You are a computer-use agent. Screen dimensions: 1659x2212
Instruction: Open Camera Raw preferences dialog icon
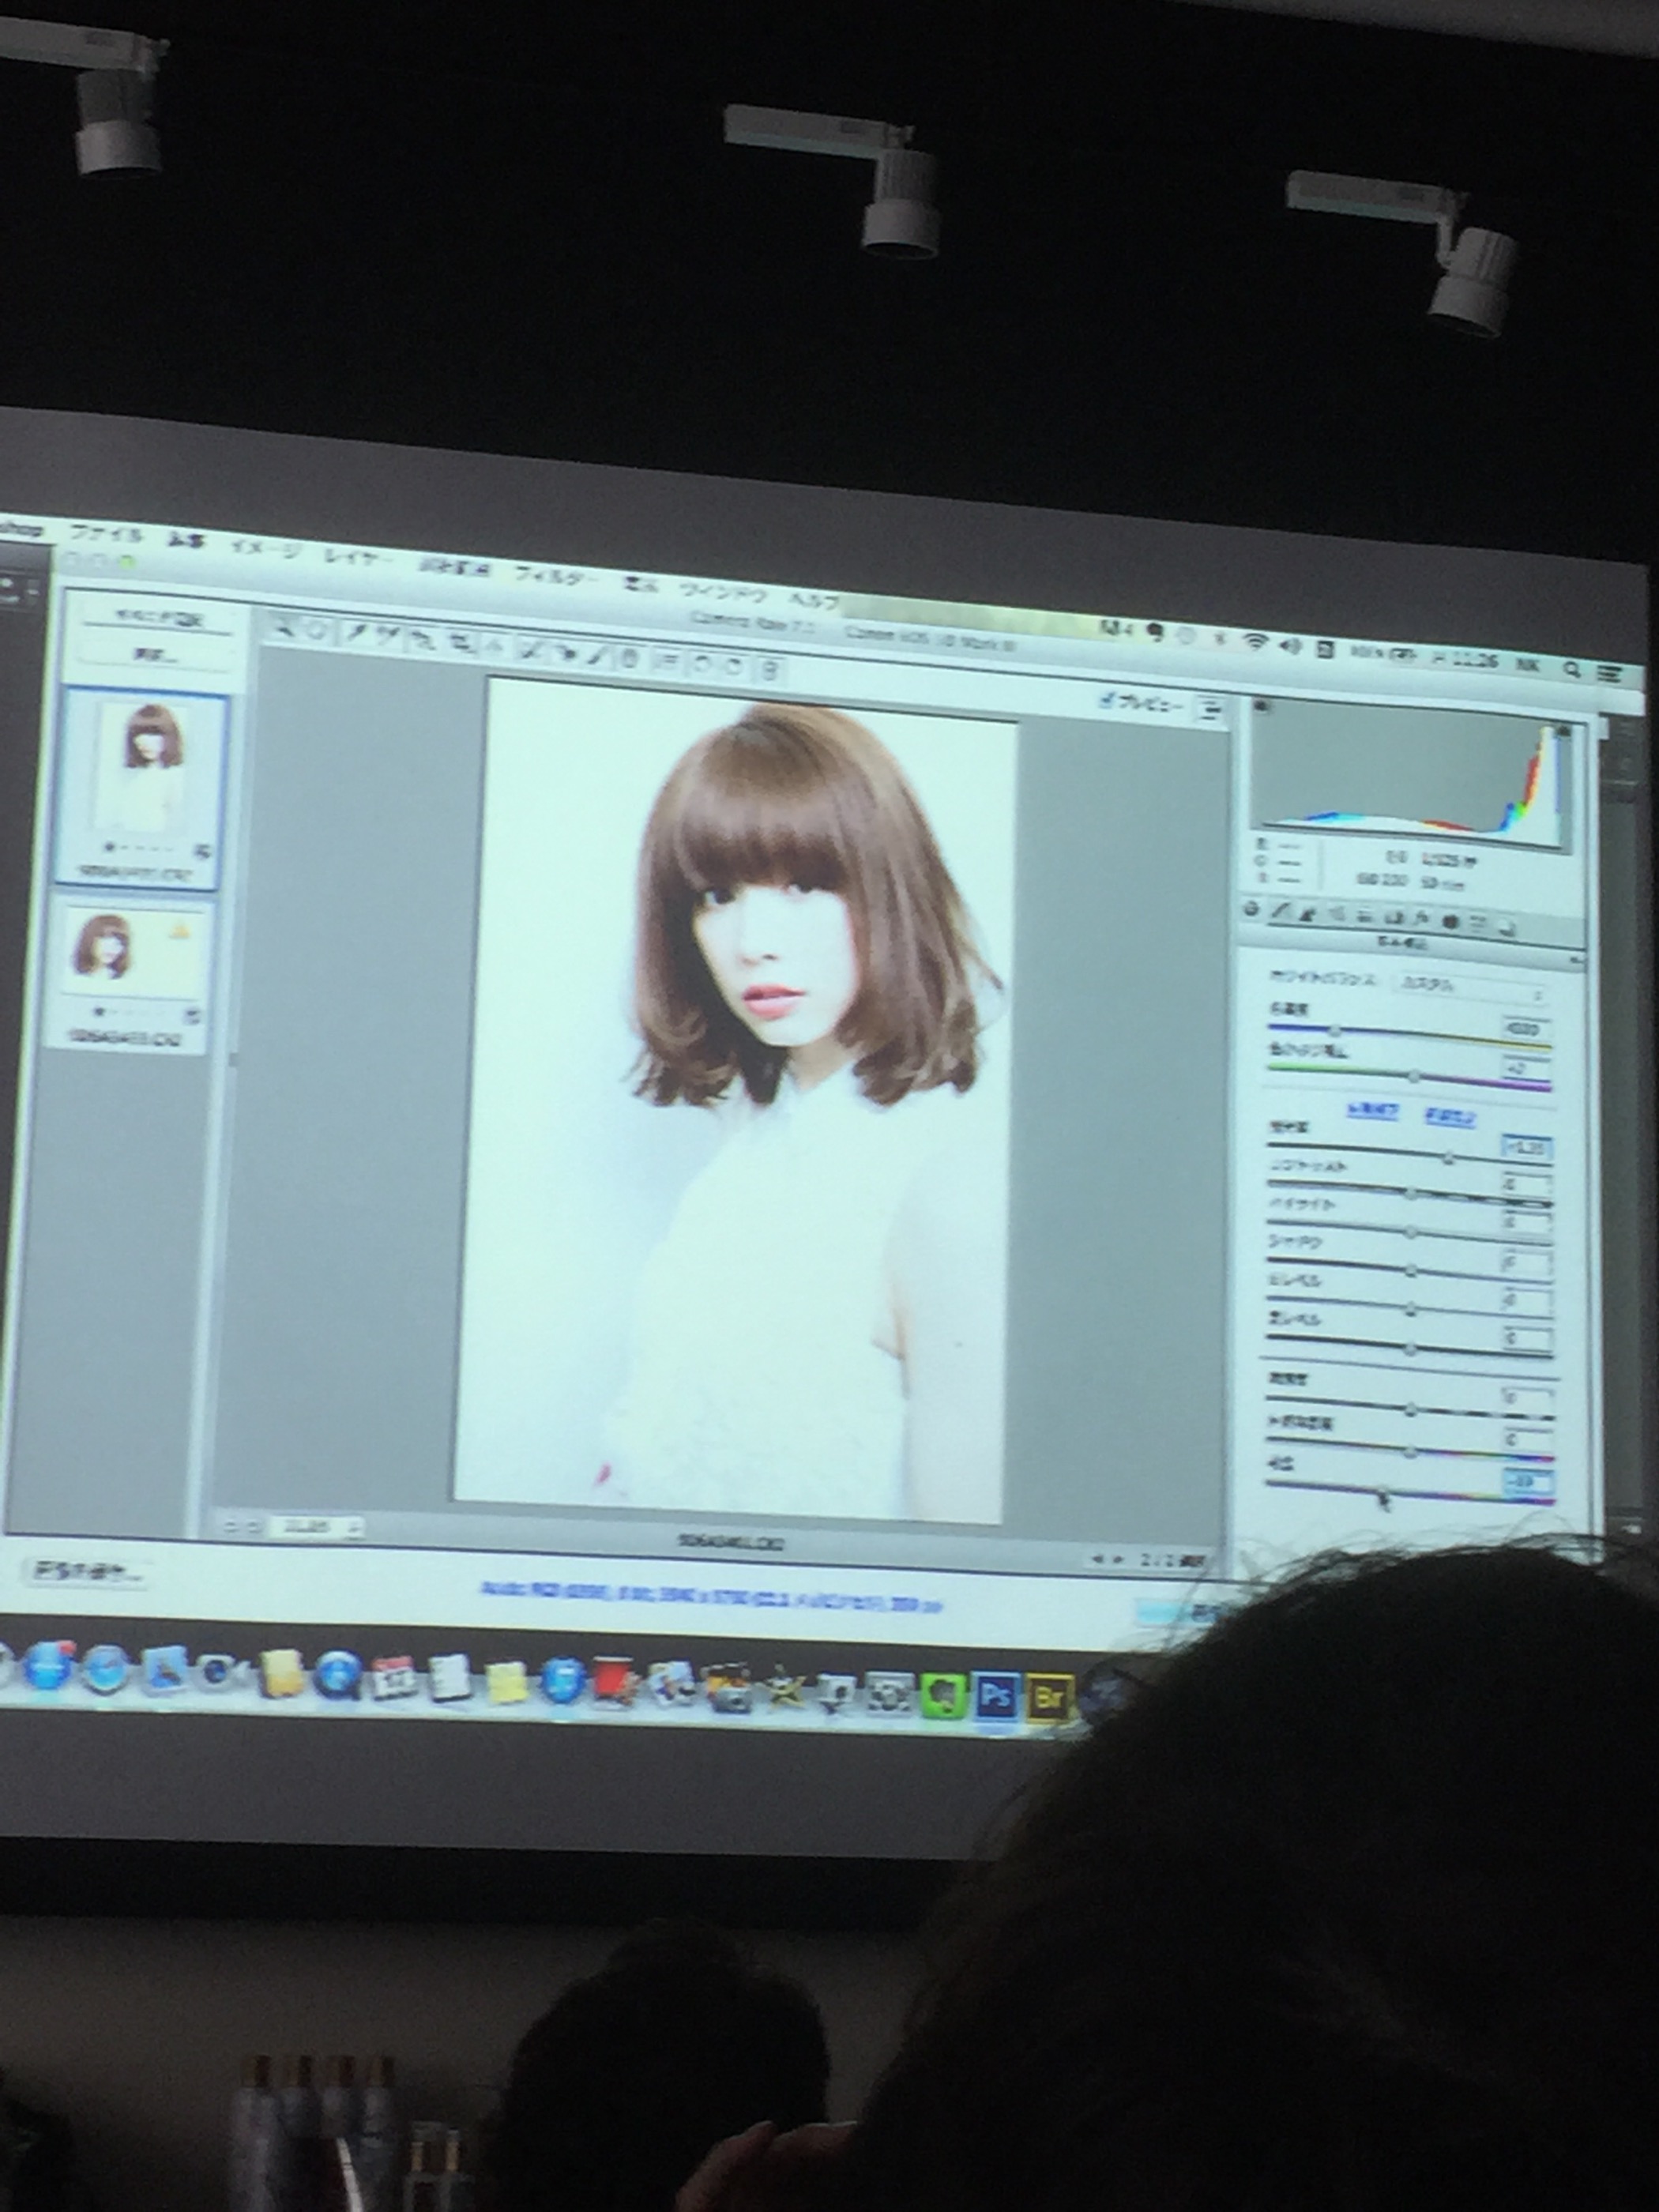[668, 661]
